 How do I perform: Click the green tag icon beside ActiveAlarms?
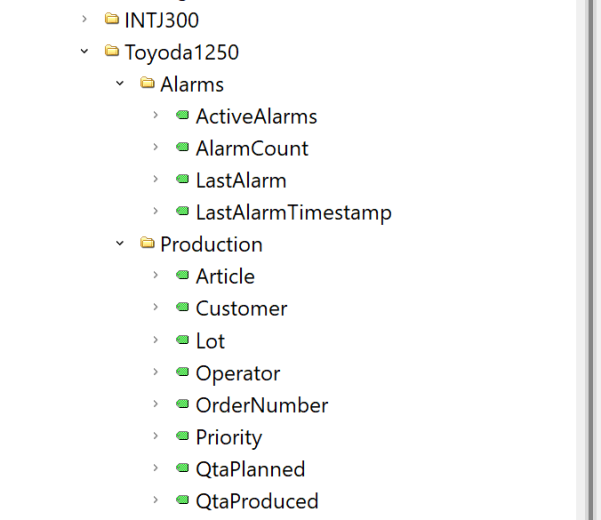coord(182,116)
